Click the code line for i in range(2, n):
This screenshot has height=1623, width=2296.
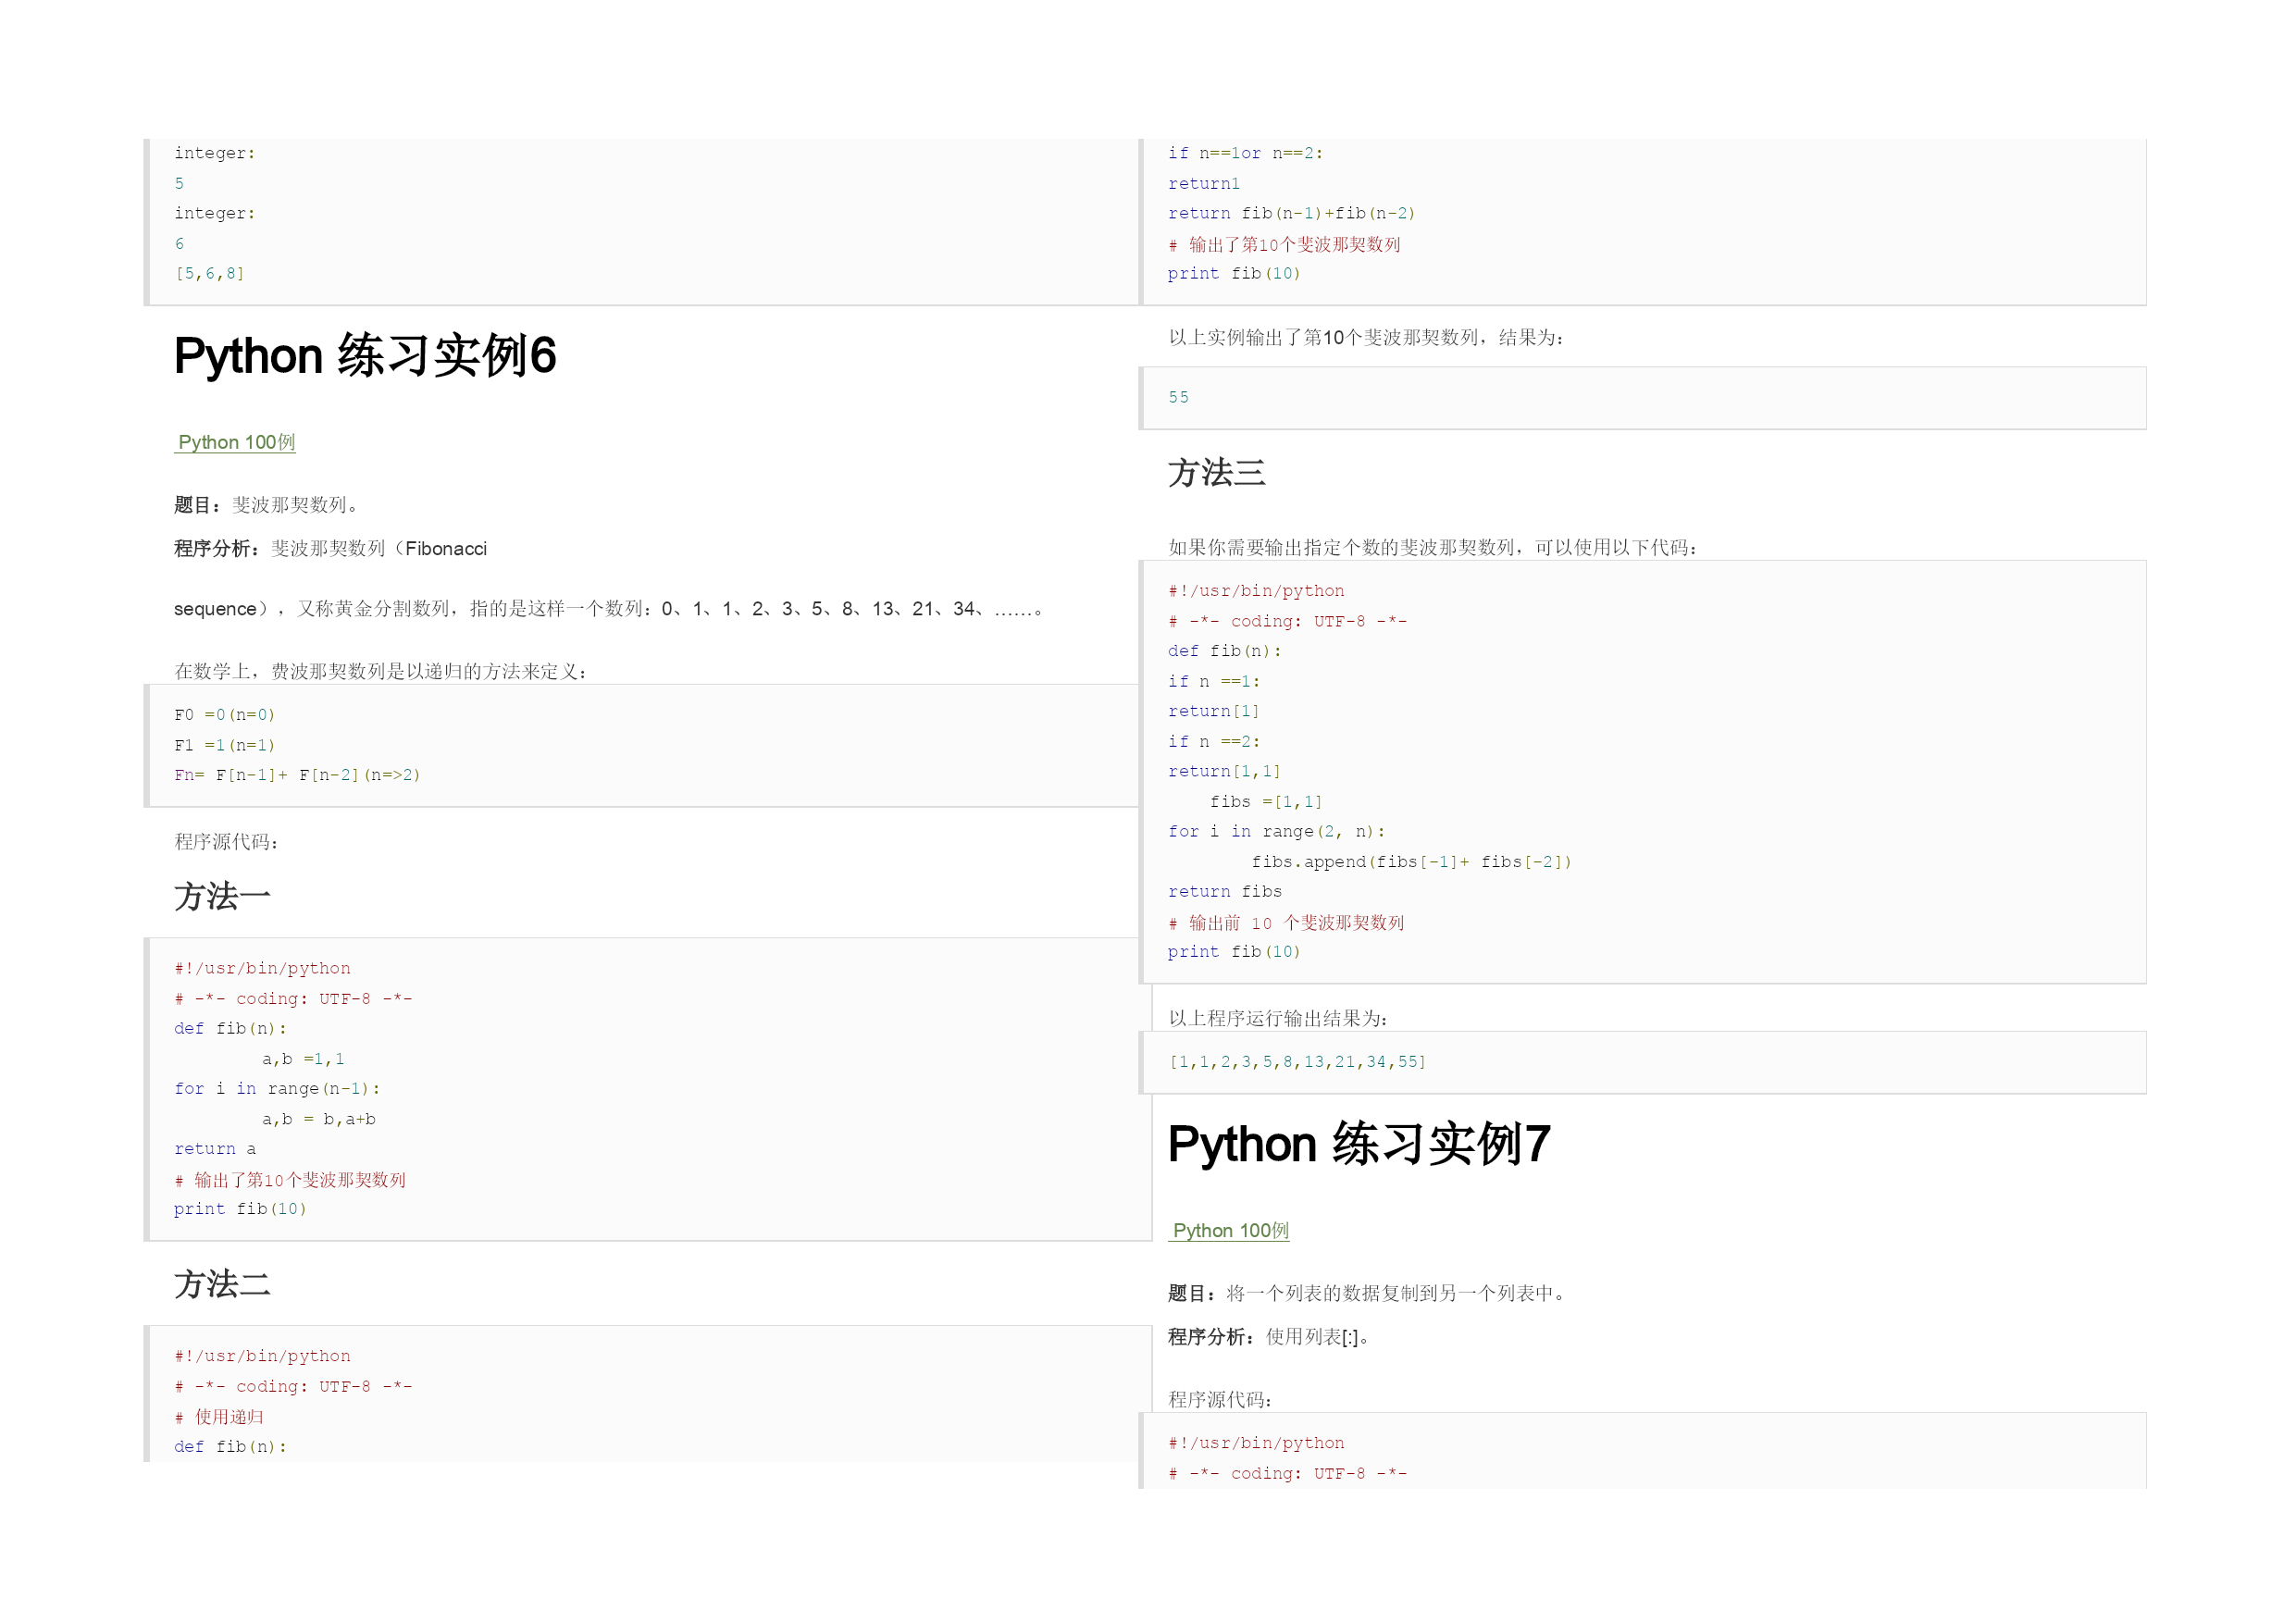click(x=1277, y=831)
